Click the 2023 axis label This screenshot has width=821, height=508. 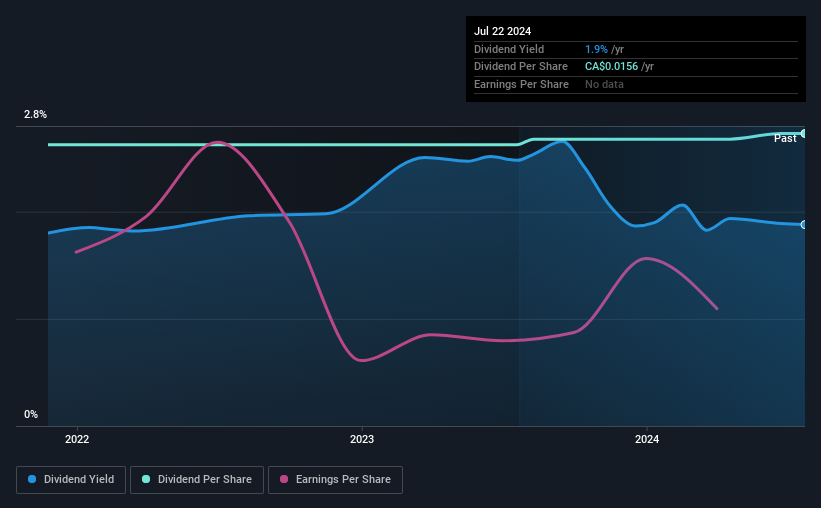[362, 439]
